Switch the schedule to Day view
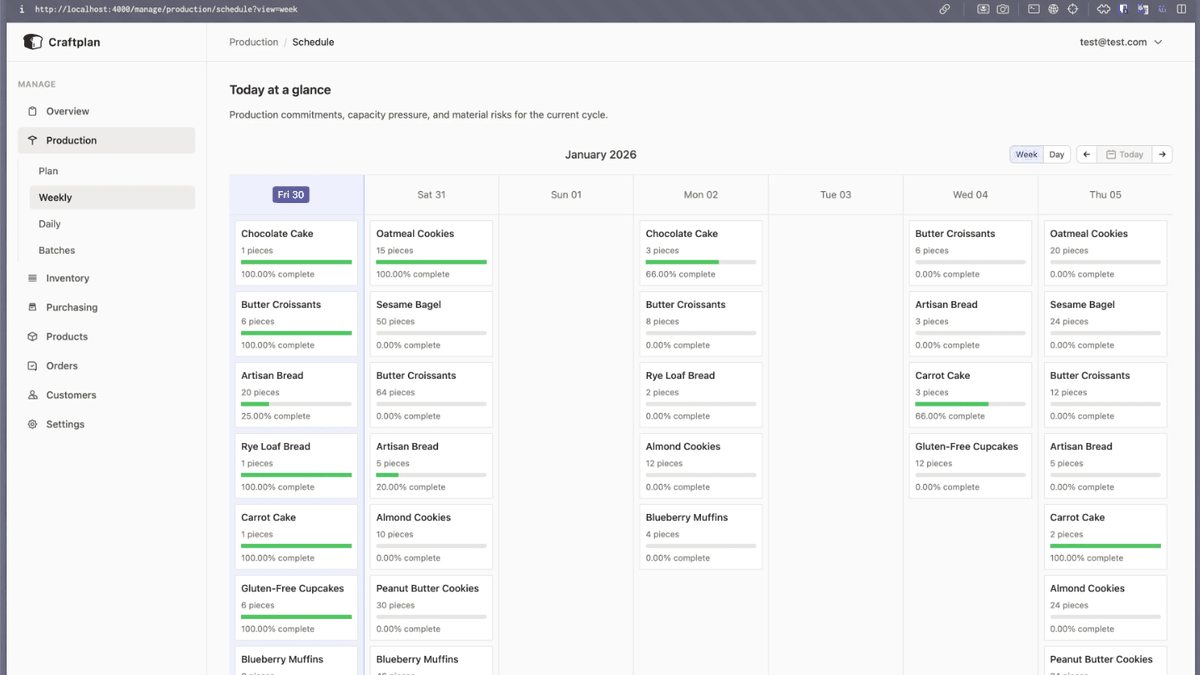Screen dimensions: 1200x675 [1056, 154]
